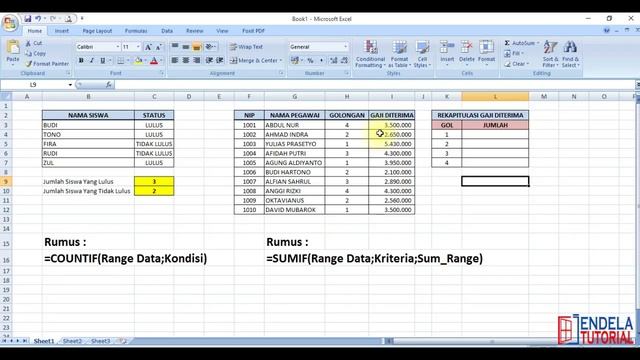The height and width of the screenshot is (360, 640).
Task: Click the Name Box showing L9
Action: tap(33, 84)
